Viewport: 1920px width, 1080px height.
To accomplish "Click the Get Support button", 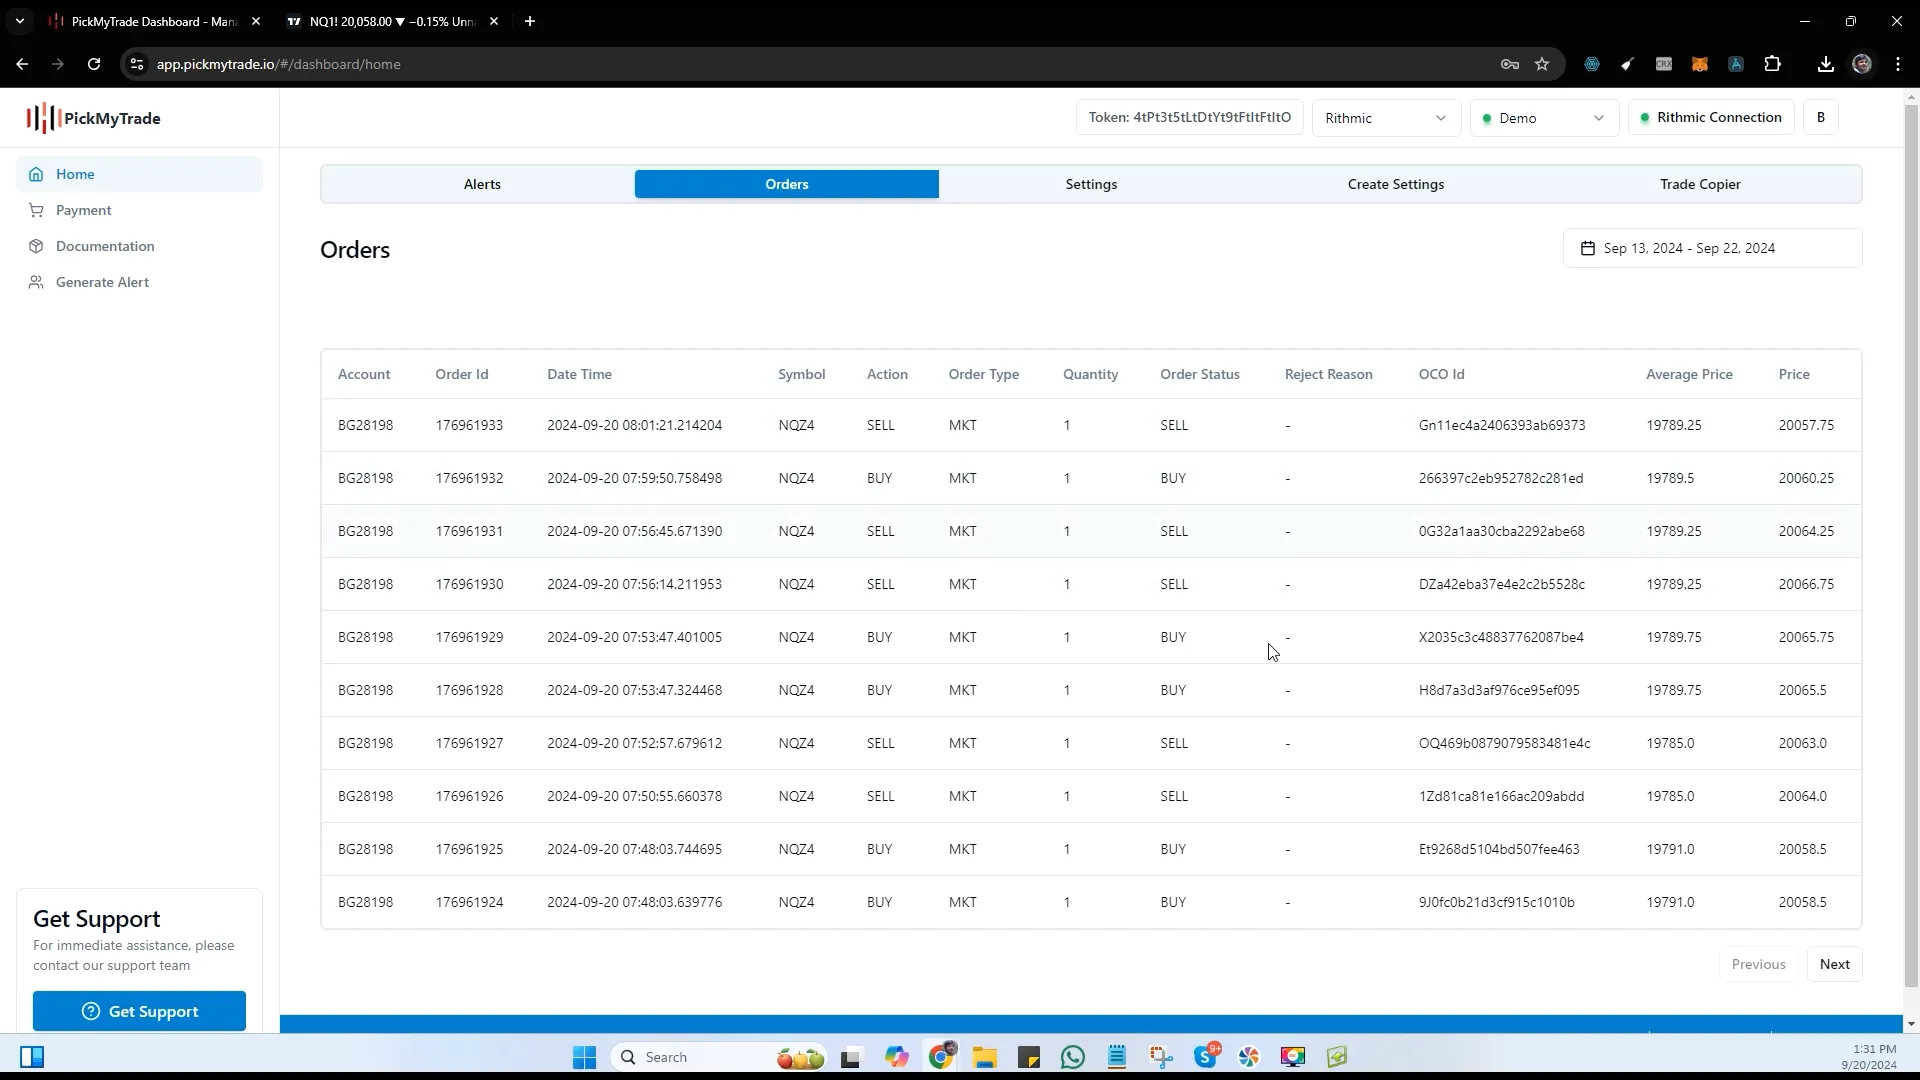I will pyautogui.click(x=142, y=1010).
